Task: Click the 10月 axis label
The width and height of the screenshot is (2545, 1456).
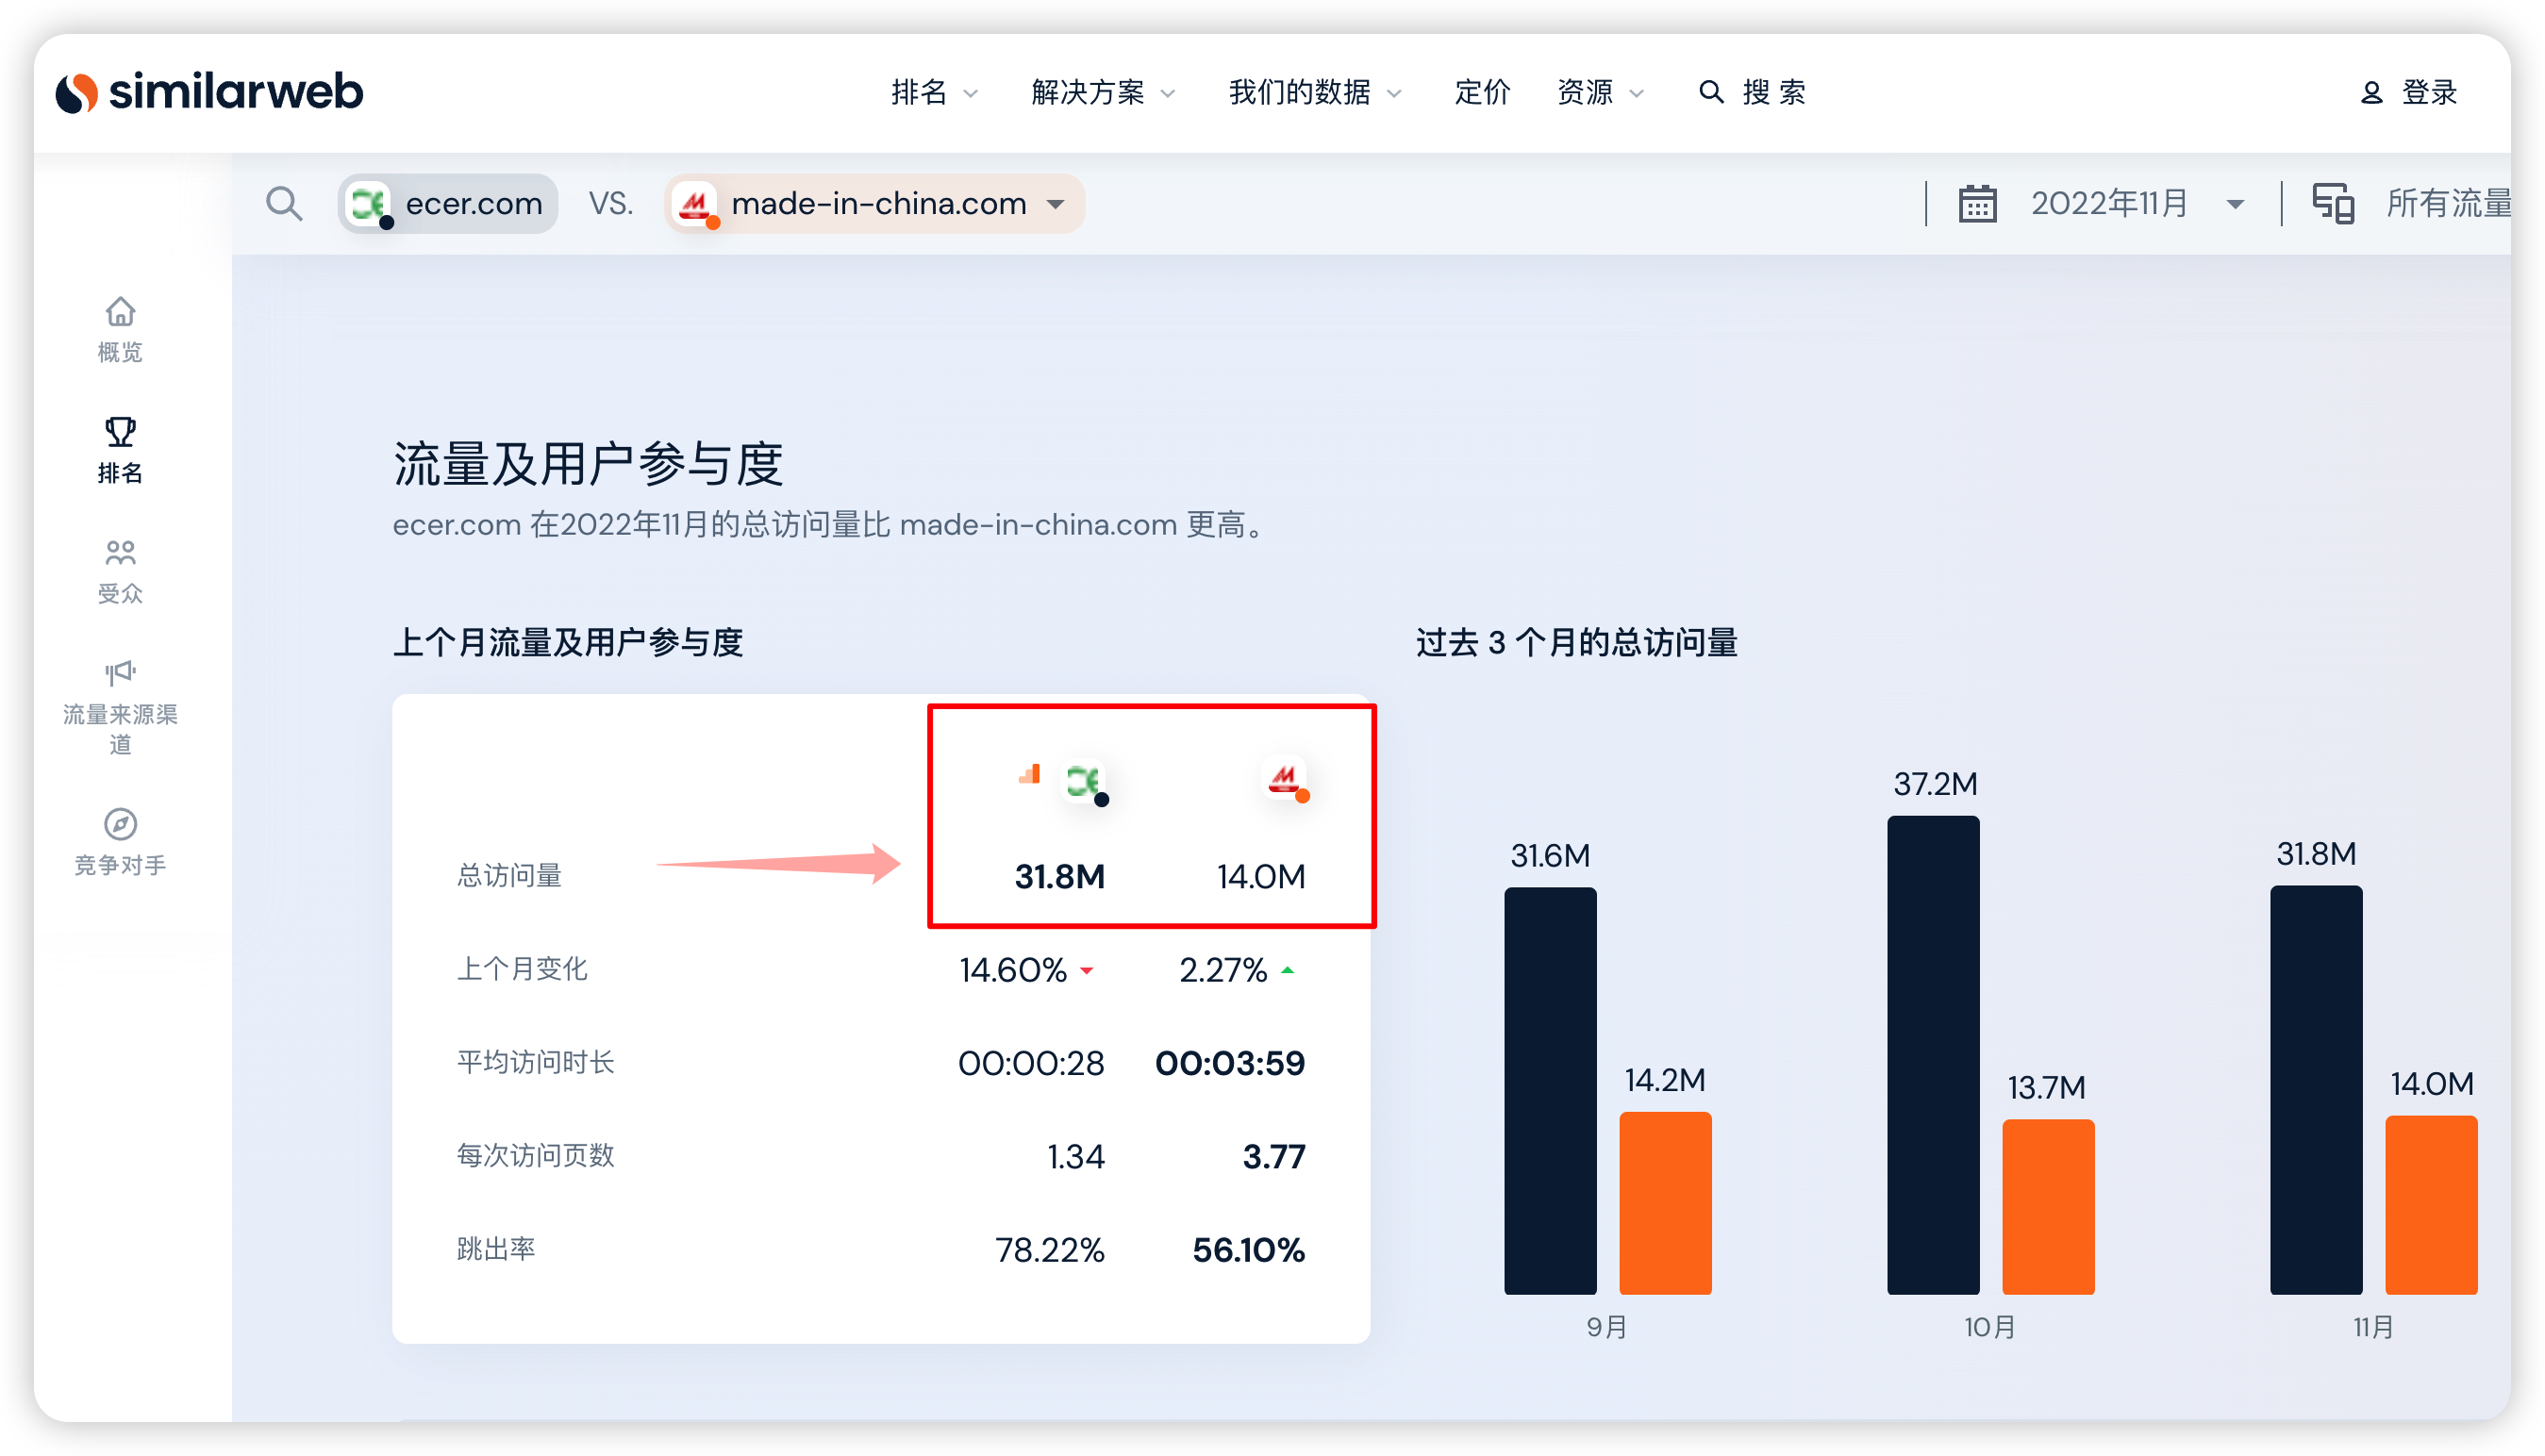Action: tap(1990, 1327)
